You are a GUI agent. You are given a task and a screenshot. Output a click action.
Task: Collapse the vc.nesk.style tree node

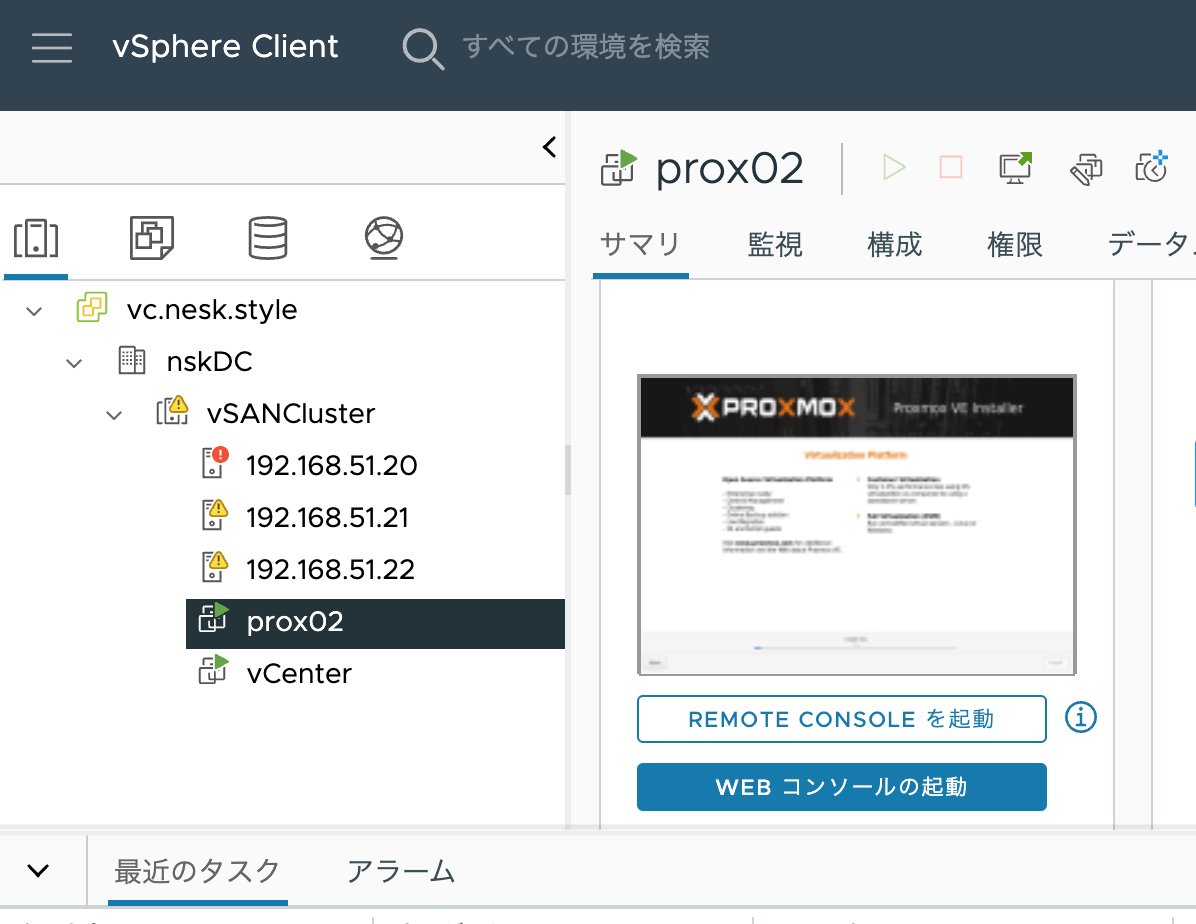click(x=34, y=311)
